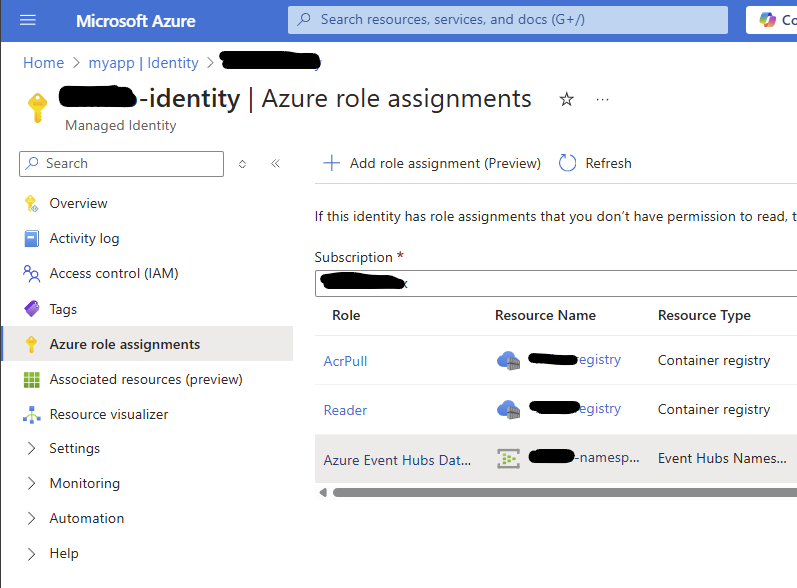
Task: Expand the Automation section
Action: pyautogui.click(x=32, y=518)
